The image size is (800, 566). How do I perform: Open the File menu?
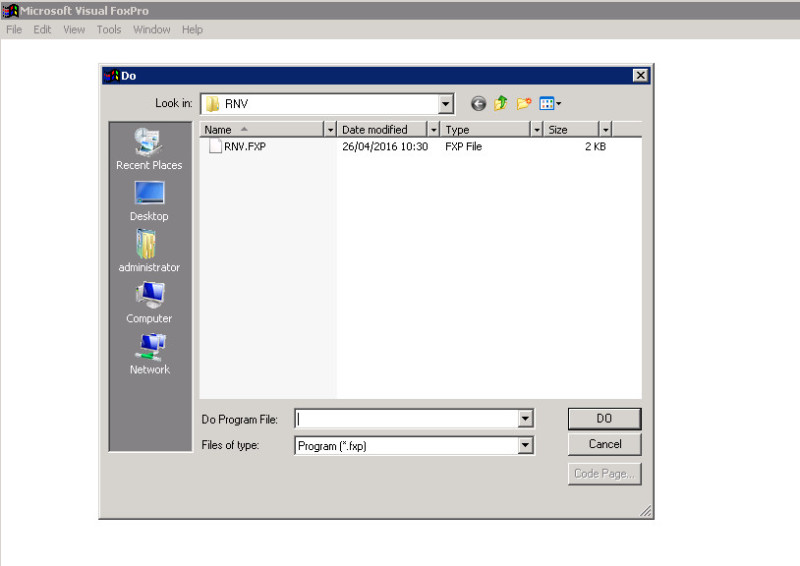tap(14, 30)
